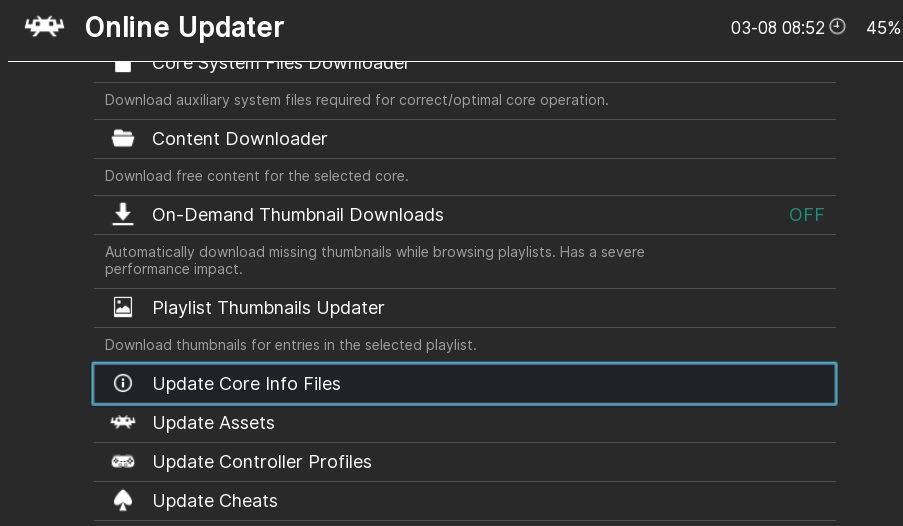Click the folder icon beside Content Downloader
903x526 pixels.
click(x=123, y=139)
